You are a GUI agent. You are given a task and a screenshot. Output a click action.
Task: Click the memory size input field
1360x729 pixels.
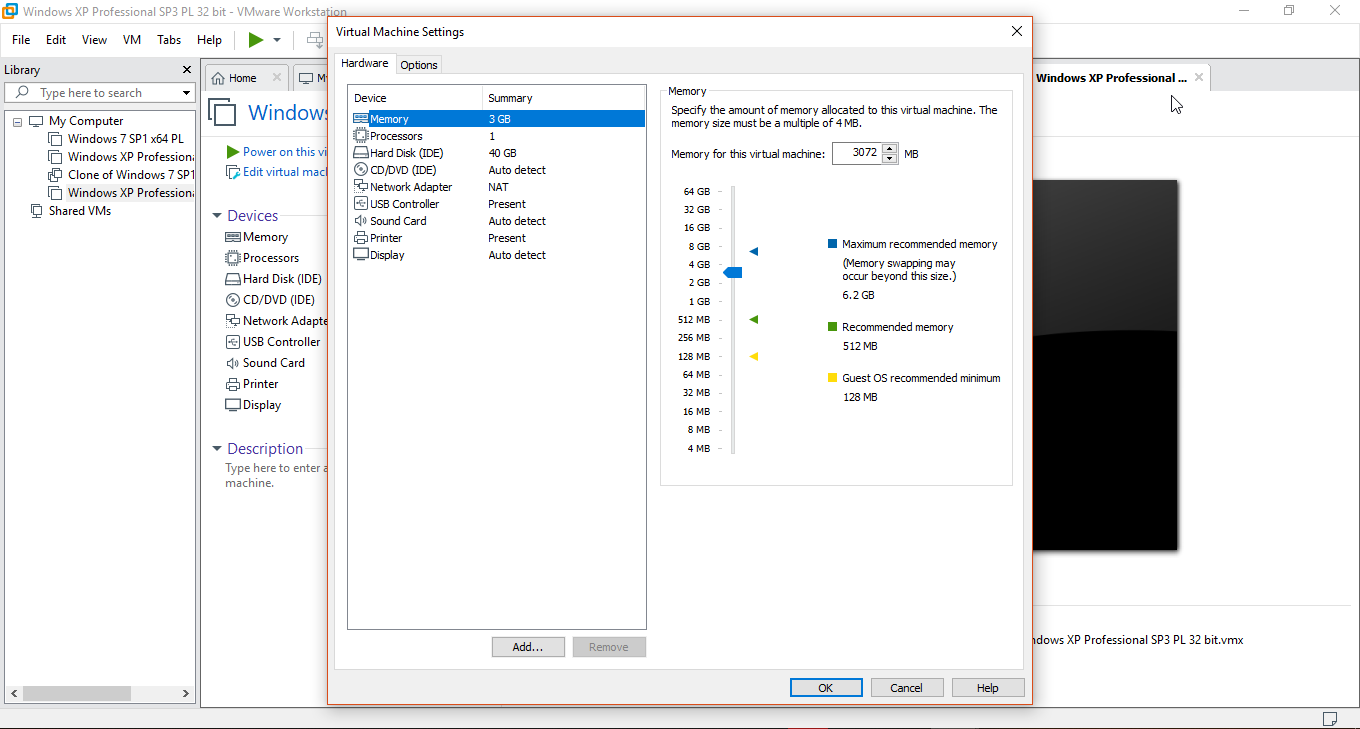857,154
